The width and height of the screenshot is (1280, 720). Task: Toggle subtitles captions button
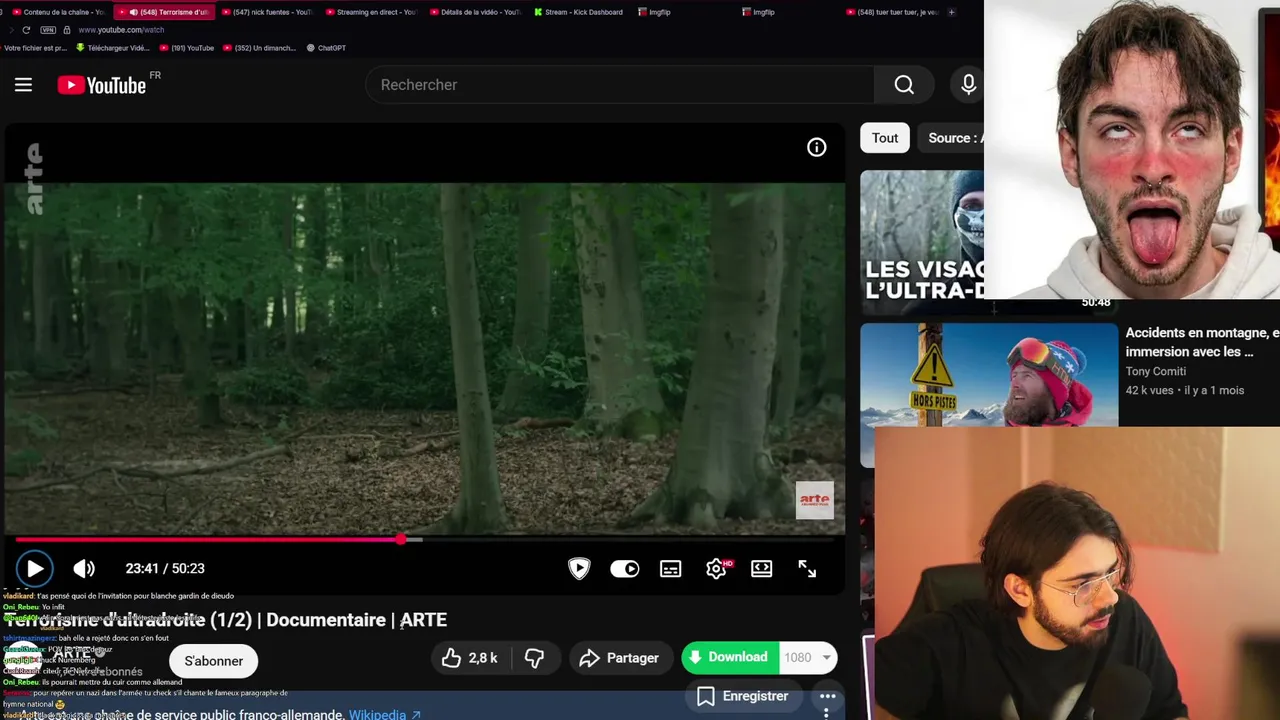(671, 569)
